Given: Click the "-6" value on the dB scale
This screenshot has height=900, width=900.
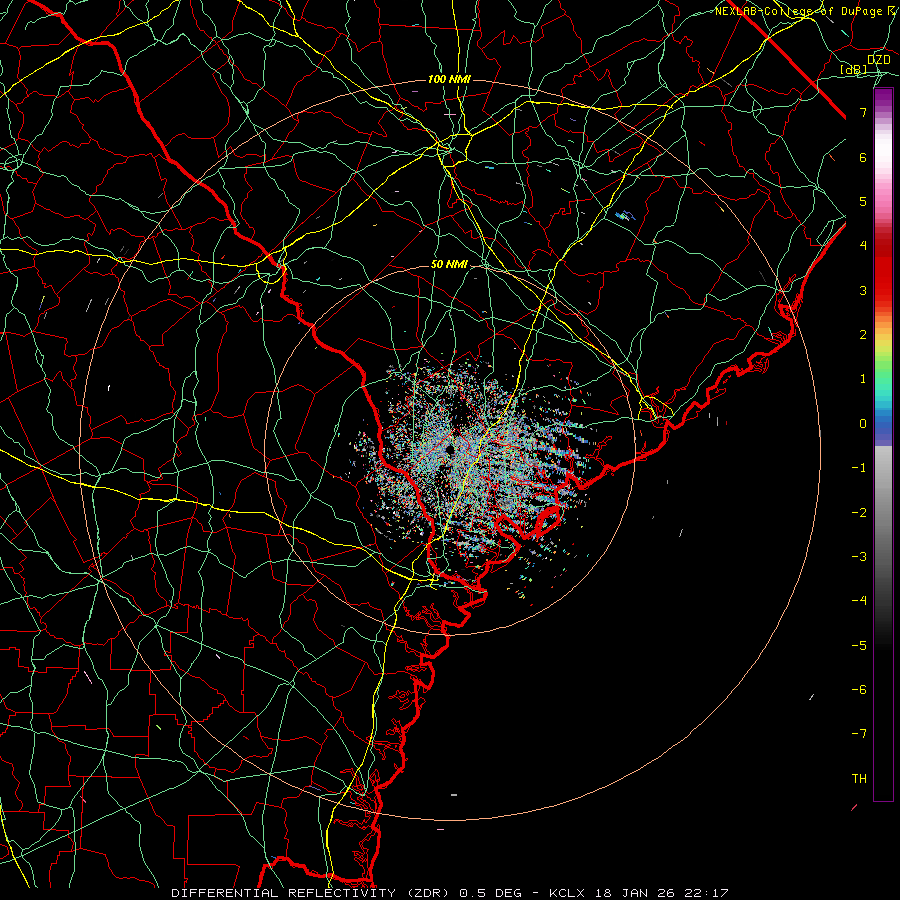Looking at the screenshot, I should [x=859, y=690].
